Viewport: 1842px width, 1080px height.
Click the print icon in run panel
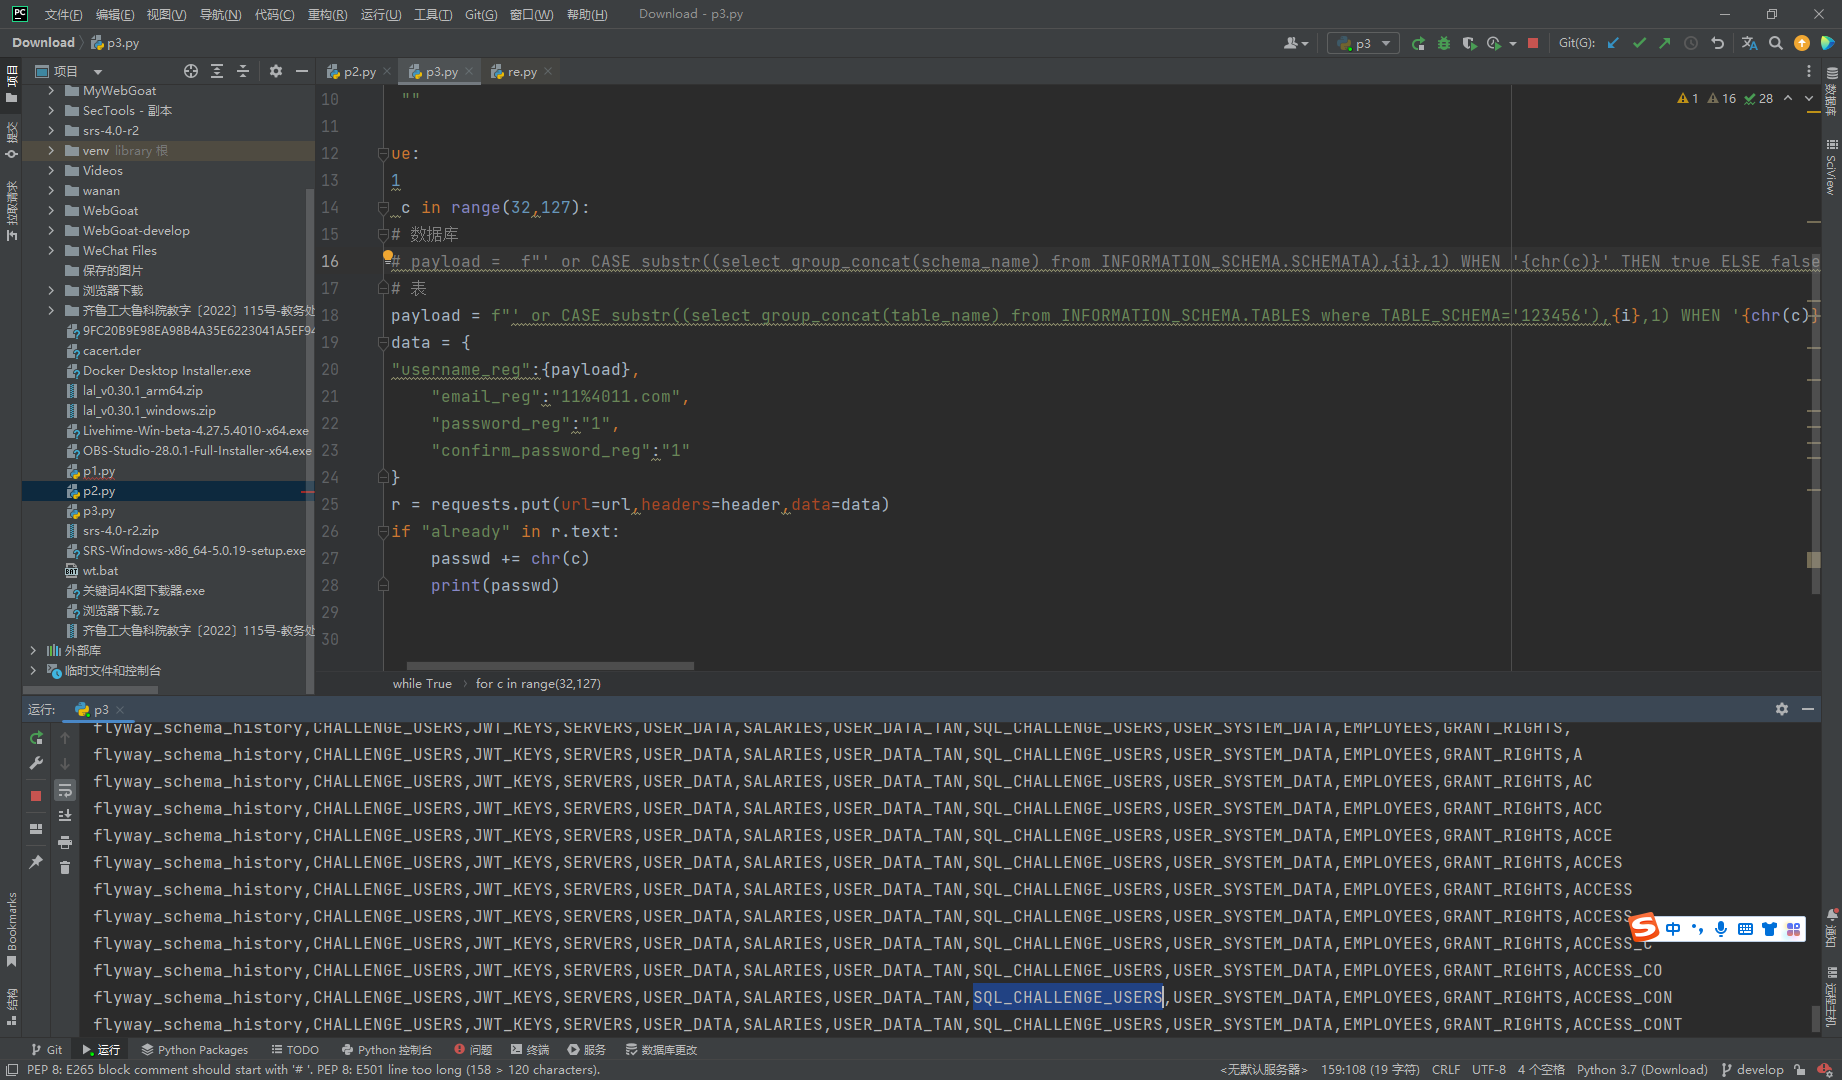coord(65,842)
